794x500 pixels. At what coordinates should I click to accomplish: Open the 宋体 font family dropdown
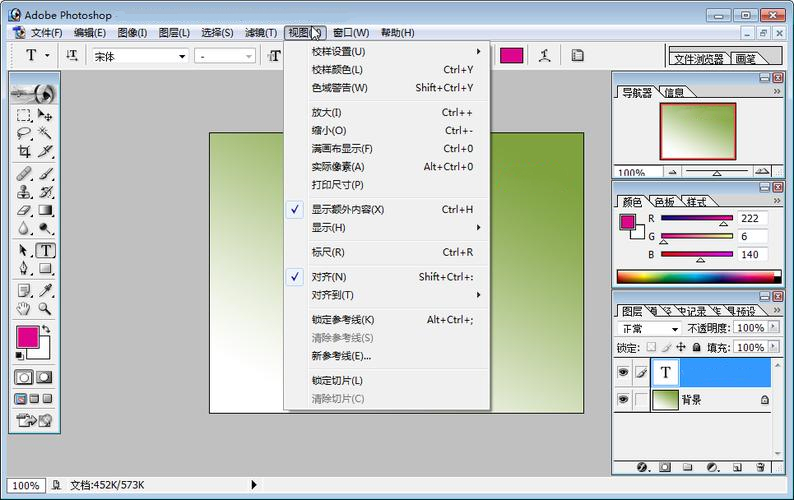coord(182,56)
